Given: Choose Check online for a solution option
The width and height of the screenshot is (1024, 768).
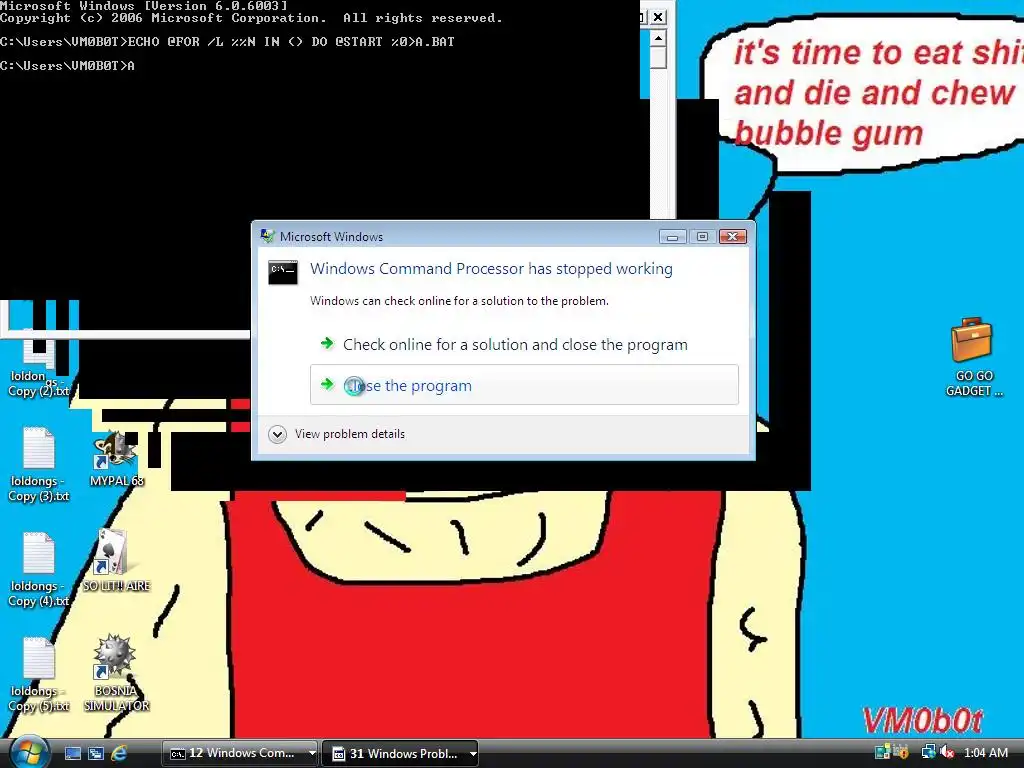Looking at the screenshot, I should click(524, 344).
